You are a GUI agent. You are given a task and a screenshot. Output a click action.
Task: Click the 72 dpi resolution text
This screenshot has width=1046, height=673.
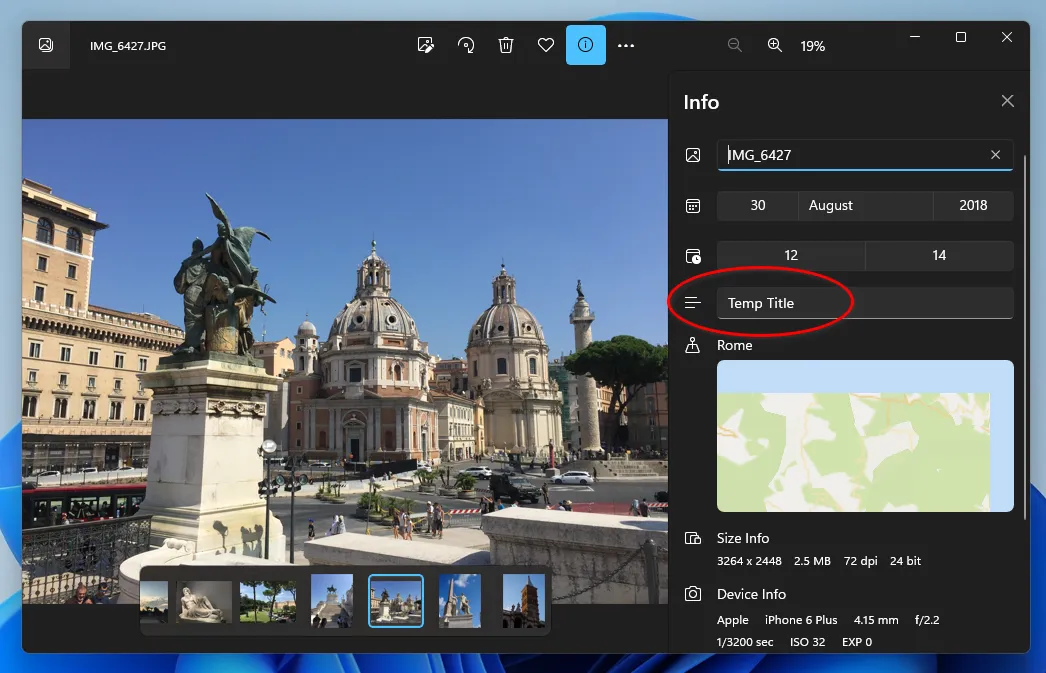pyautogui.click(x=861, y=561)
